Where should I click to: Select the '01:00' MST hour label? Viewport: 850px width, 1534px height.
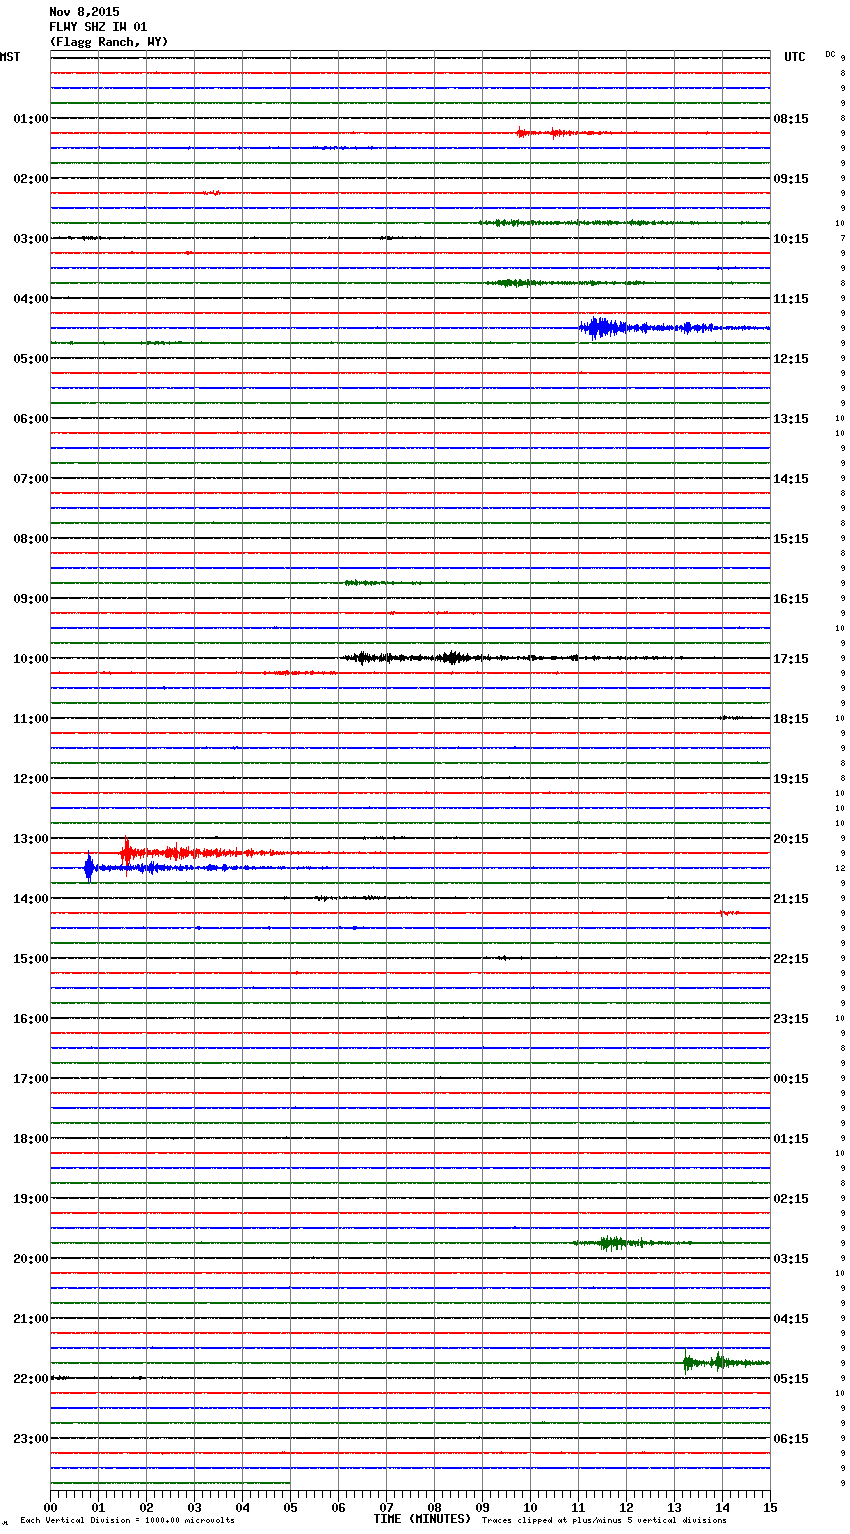pyautogui.click(x=31, y=119)
